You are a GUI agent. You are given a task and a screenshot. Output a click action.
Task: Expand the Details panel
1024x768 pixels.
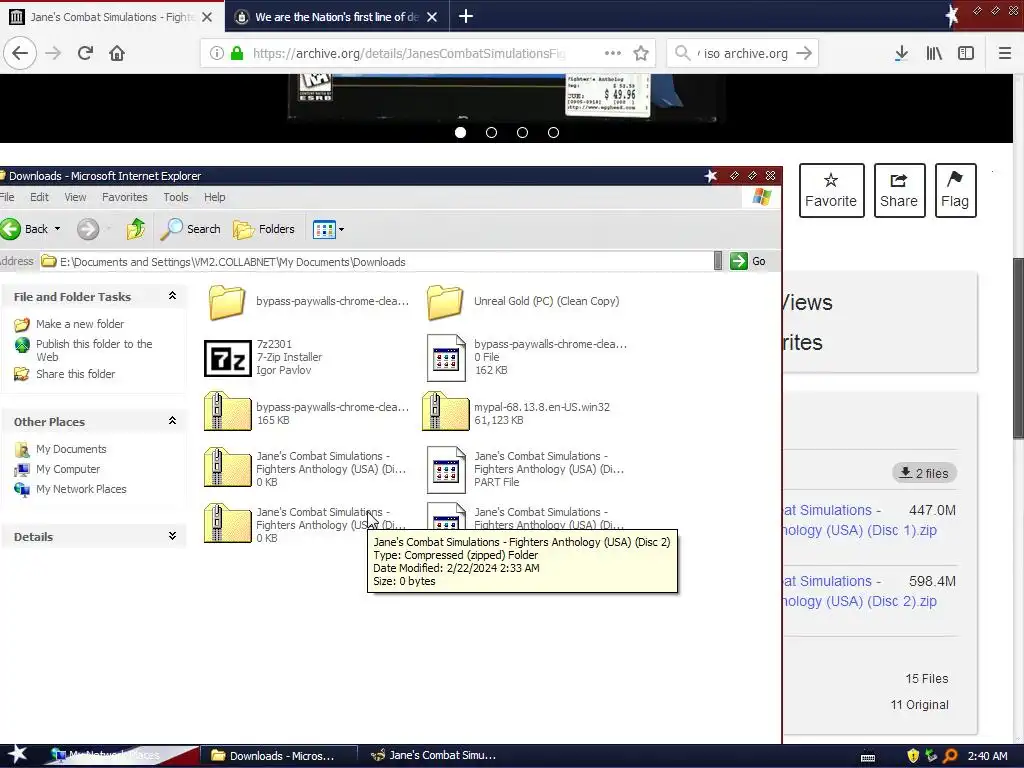point(172,536)
